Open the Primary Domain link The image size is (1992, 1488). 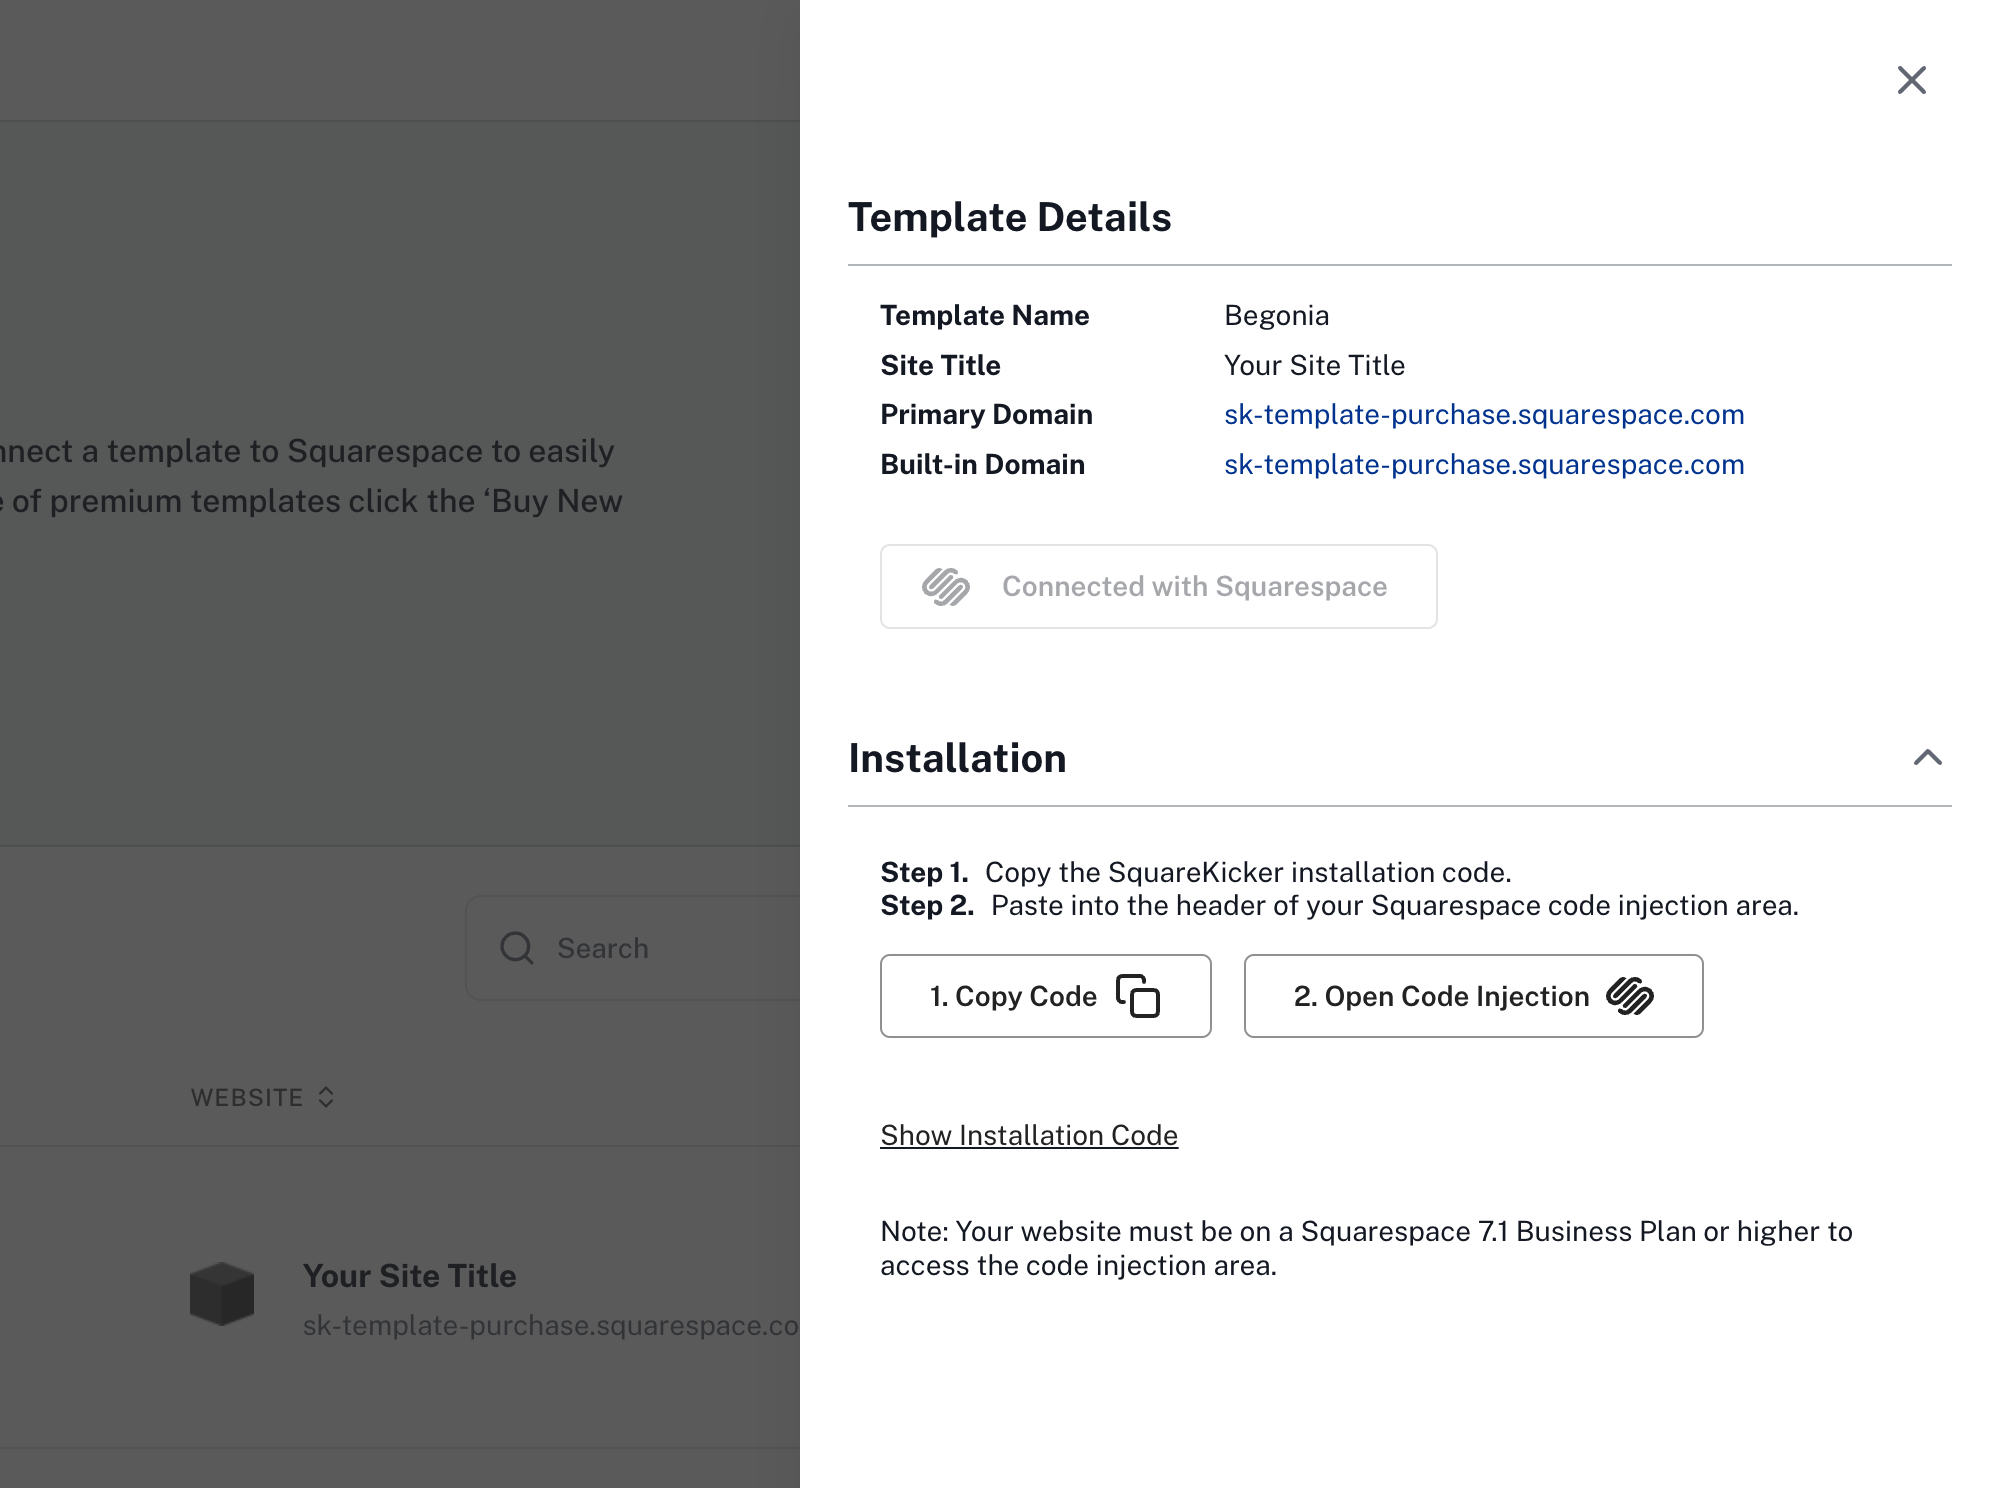pyautogui.click(x=1484, y=415)
